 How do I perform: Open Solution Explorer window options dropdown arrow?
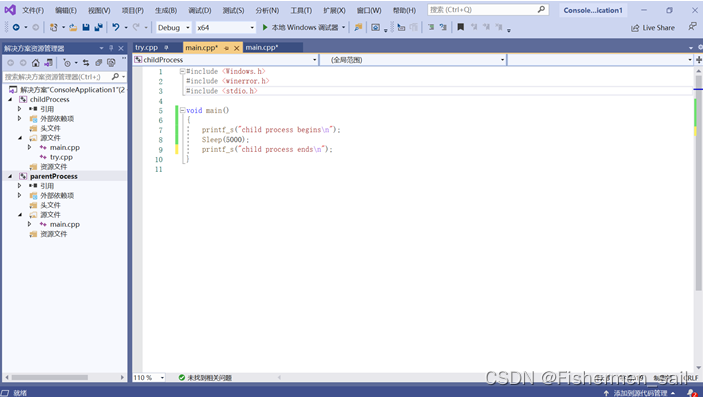101,48
